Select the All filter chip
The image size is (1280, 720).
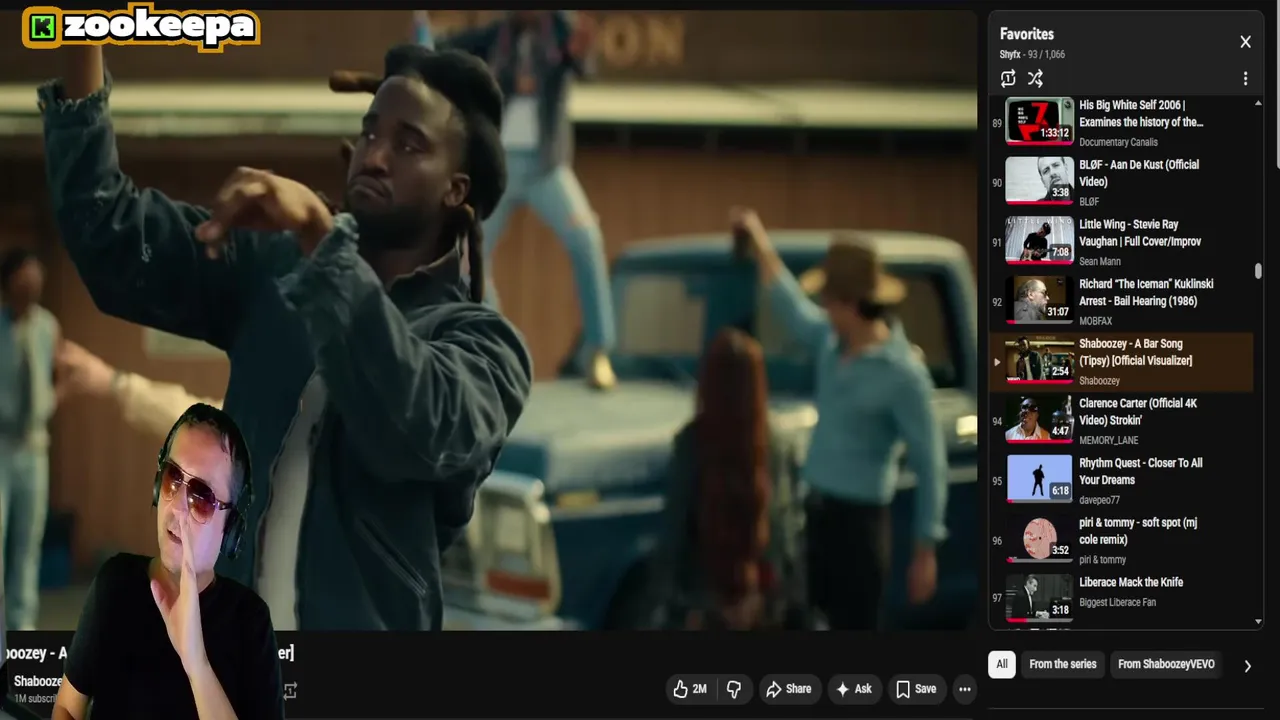click(1001, 664)
